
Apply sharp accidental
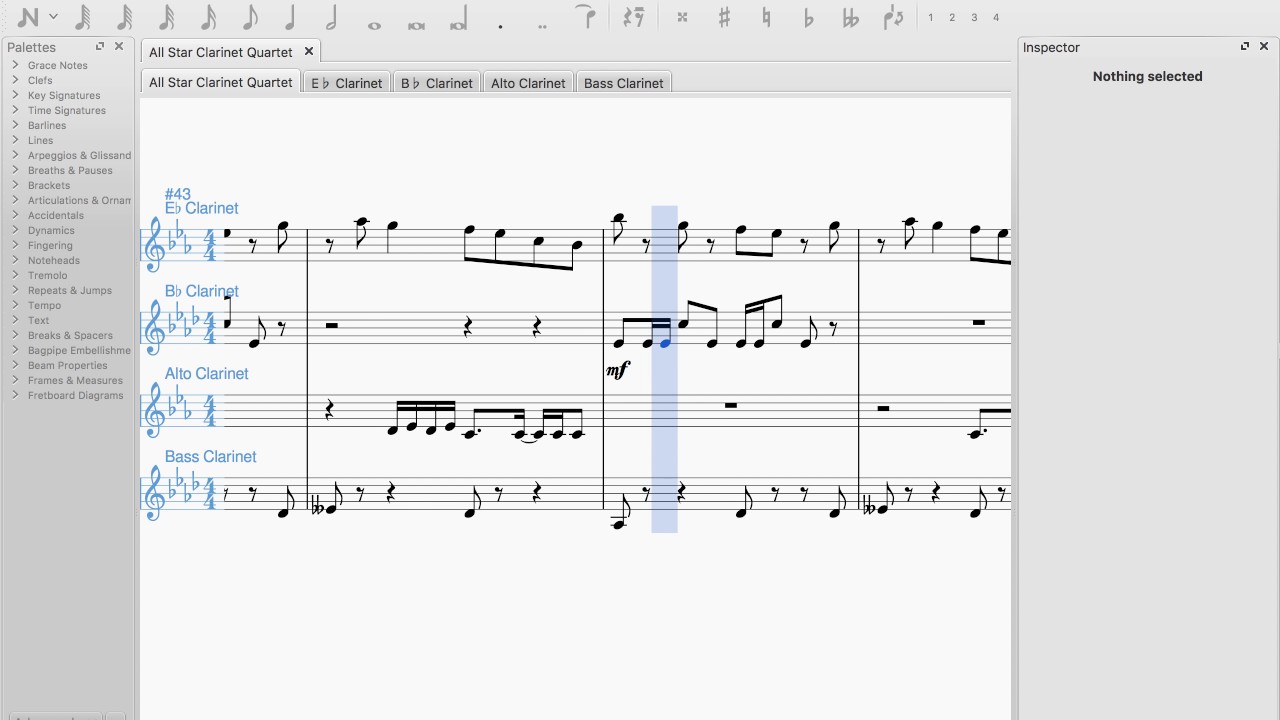(724, 17)
